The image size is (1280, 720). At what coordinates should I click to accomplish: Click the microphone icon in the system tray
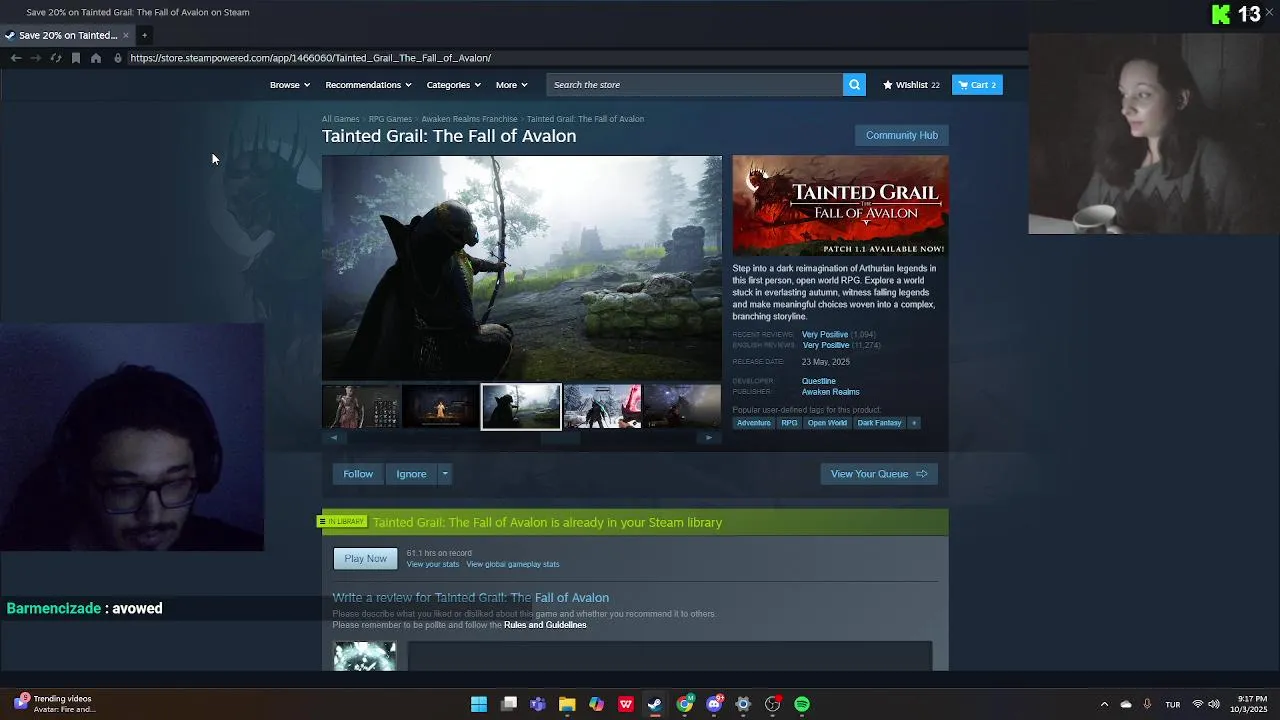[1147, 704]
